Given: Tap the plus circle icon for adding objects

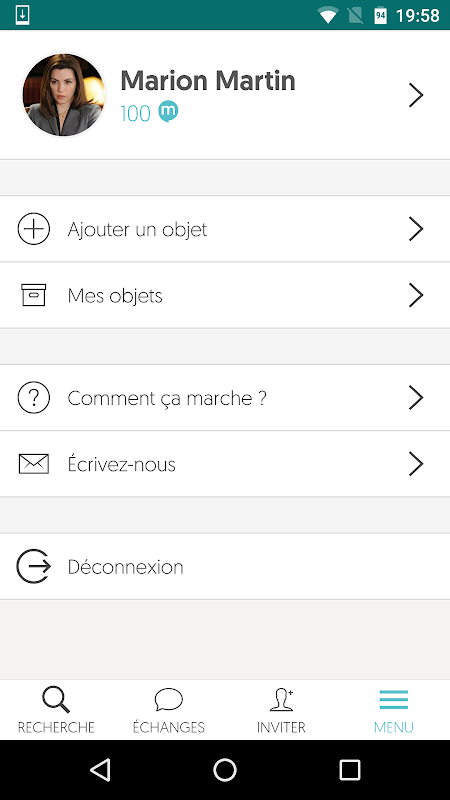Looking at the screenshot, I should (x=34, y=229).
